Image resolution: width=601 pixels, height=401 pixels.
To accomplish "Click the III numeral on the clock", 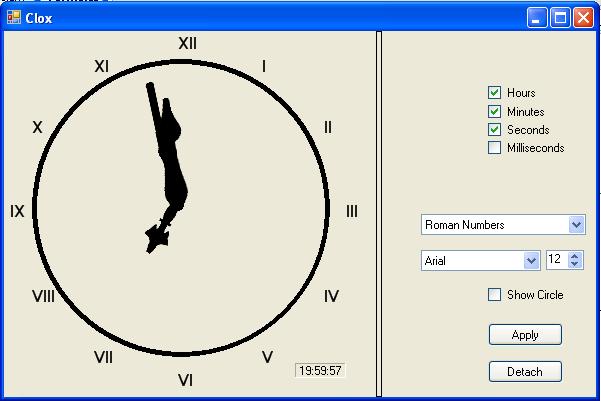I will (352, 211).
